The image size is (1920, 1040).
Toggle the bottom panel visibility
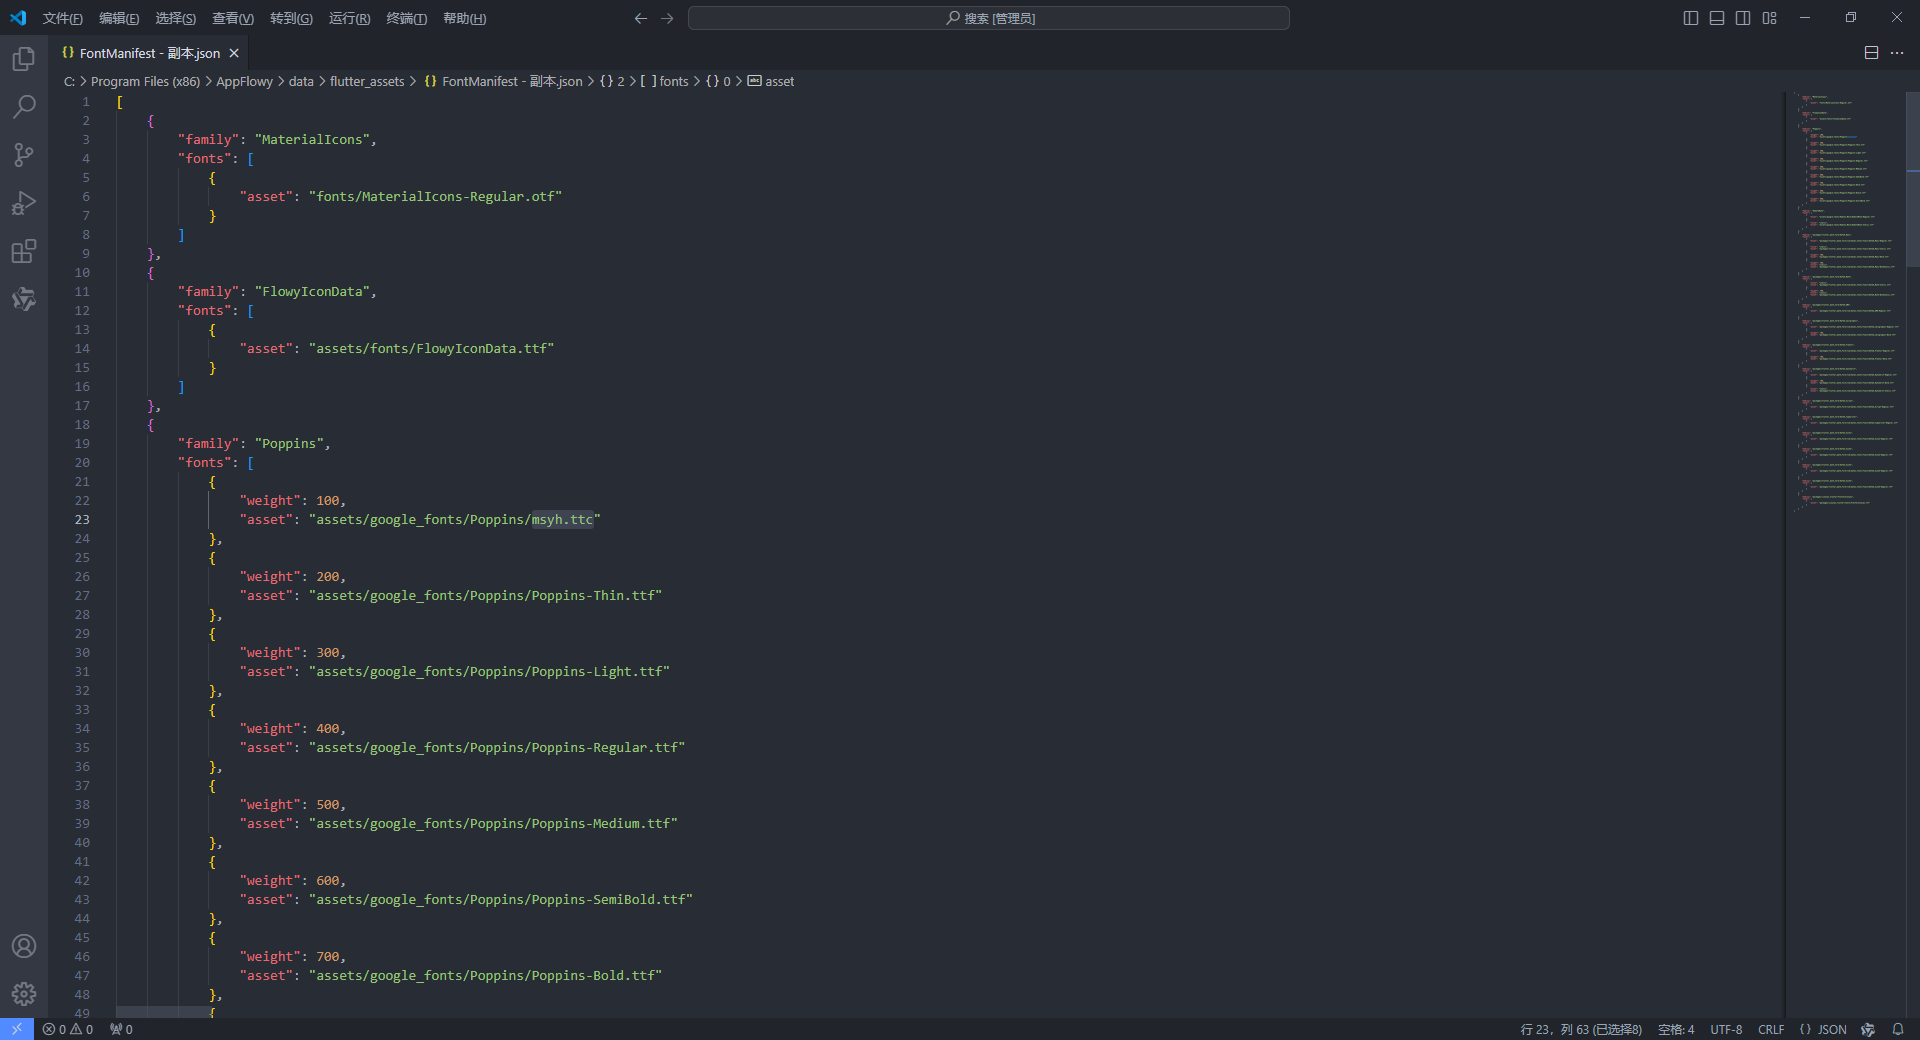click(x=1717, y=18)
